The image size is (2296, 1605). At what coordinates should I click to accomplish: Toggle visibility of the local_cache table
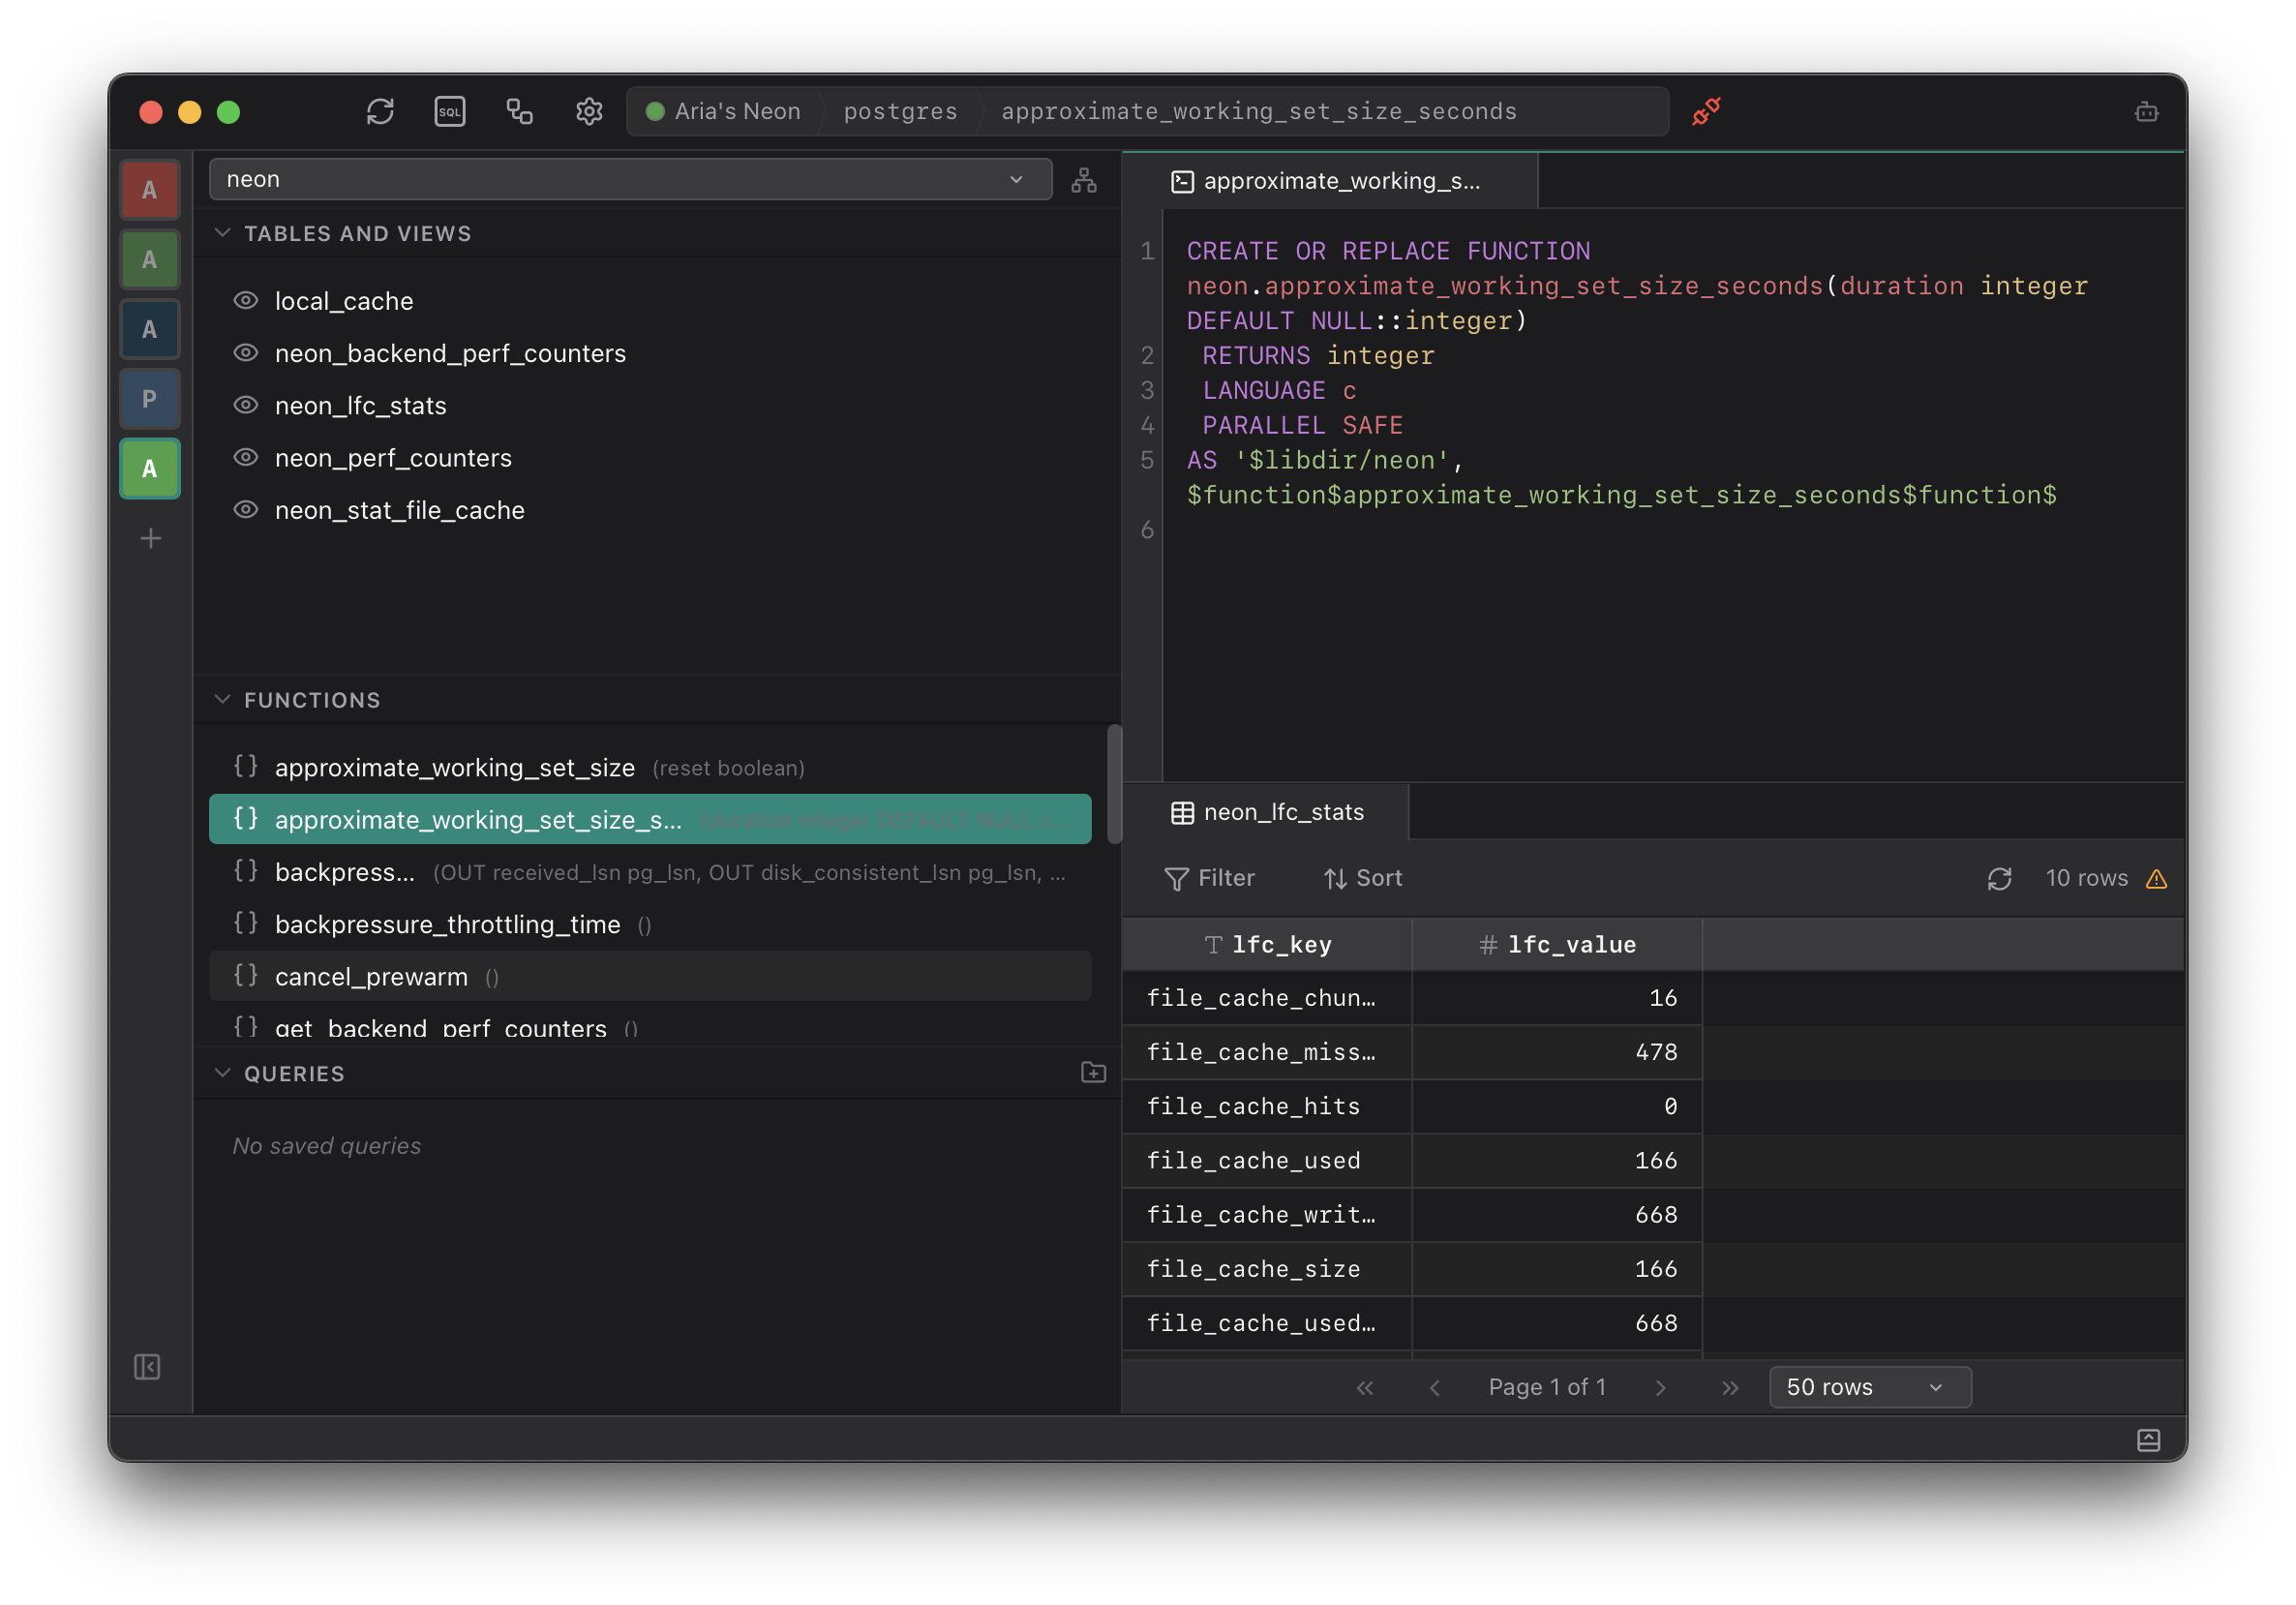(x=245, y=300)
